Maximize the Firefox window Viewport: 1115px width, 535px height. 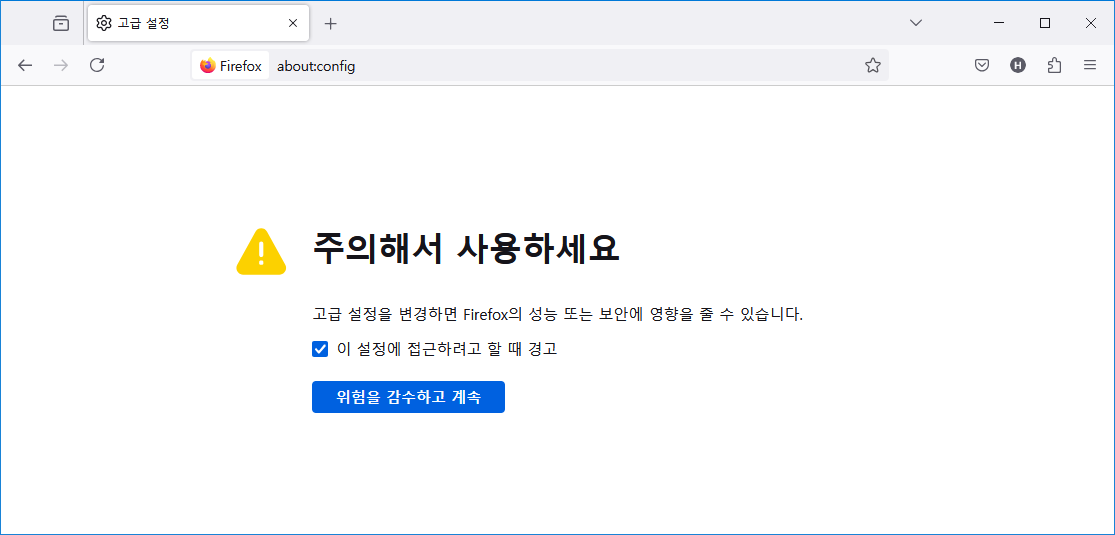tap(1045, 23)
